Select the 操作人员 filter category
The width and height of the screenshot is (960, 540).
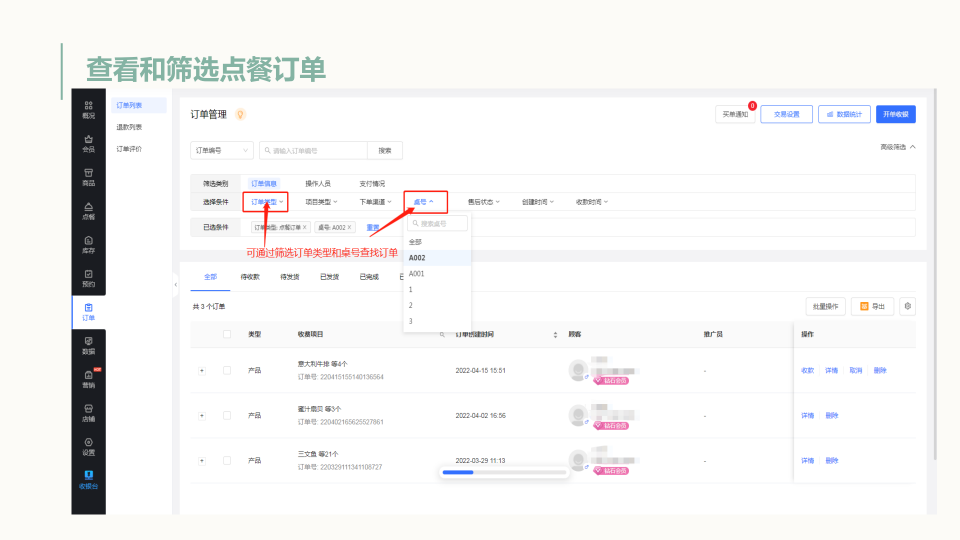(x=318, y=184)
